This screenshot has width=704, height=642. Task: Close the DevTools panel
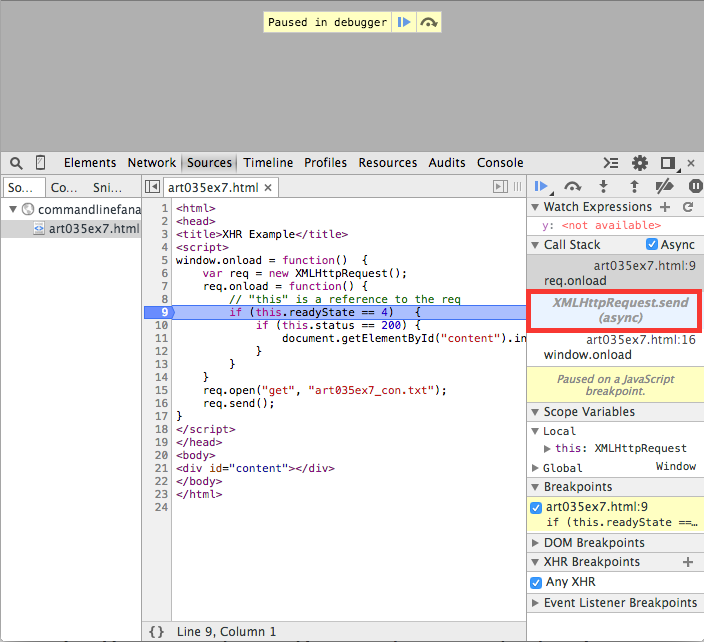click(x=691, y=163)
